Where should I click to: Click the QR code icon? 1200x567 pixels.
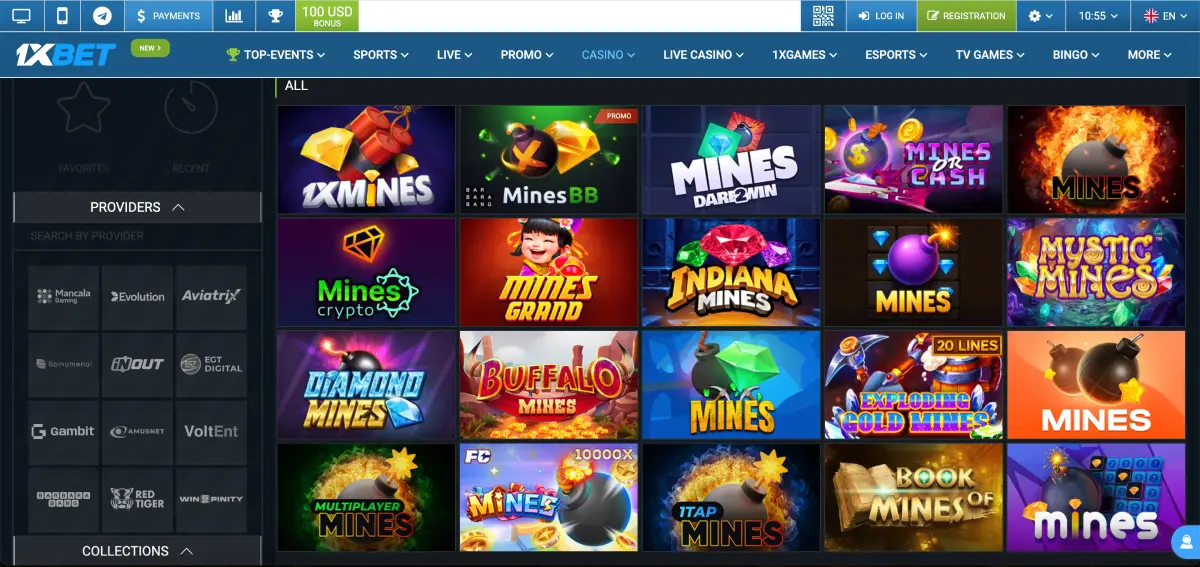point(823,16)
